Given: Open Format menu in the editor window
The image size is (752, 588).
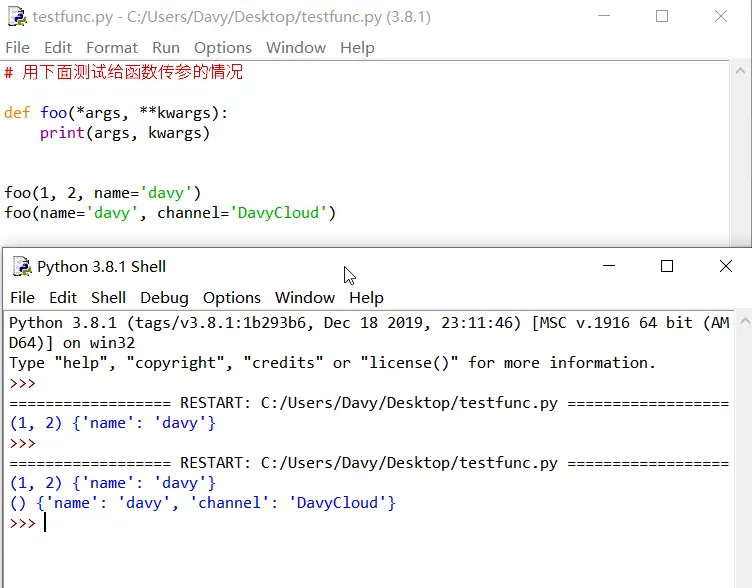Looking at the screenshot, I should coord(112,48).
